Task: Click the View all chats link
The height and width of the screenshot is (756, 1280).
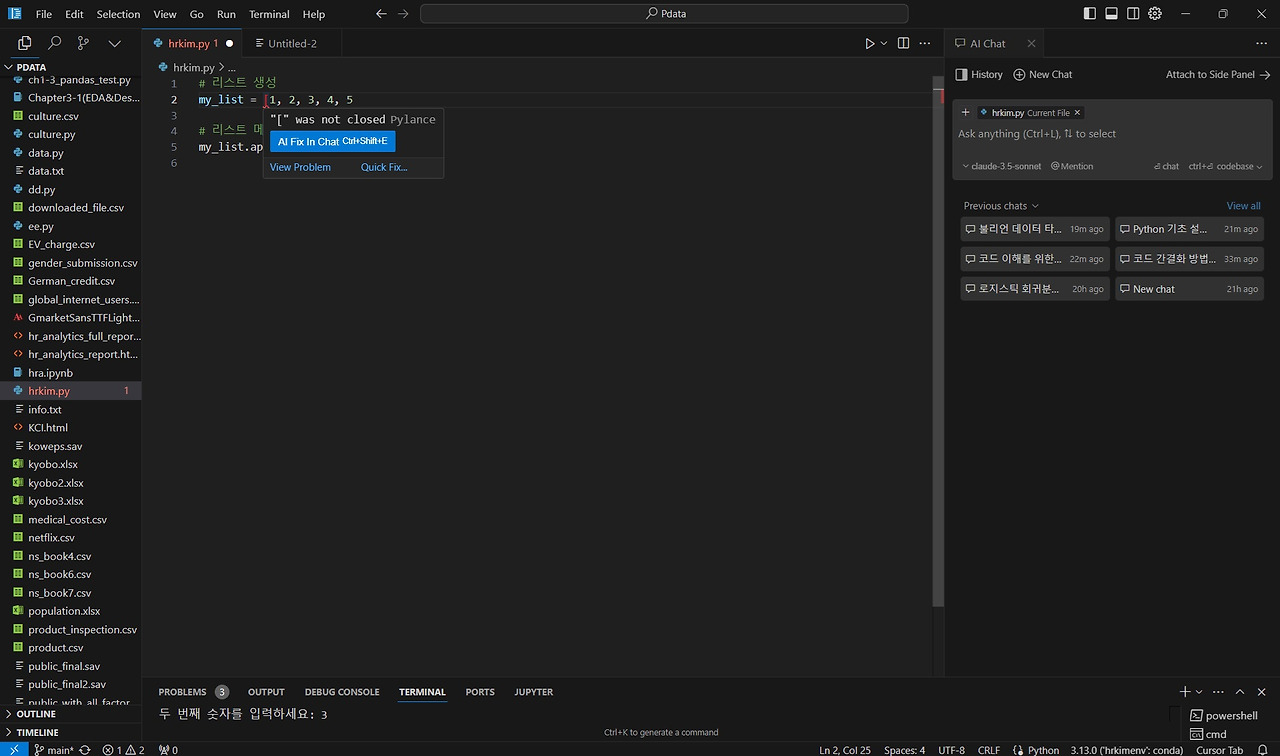Action: [1244, 206]
